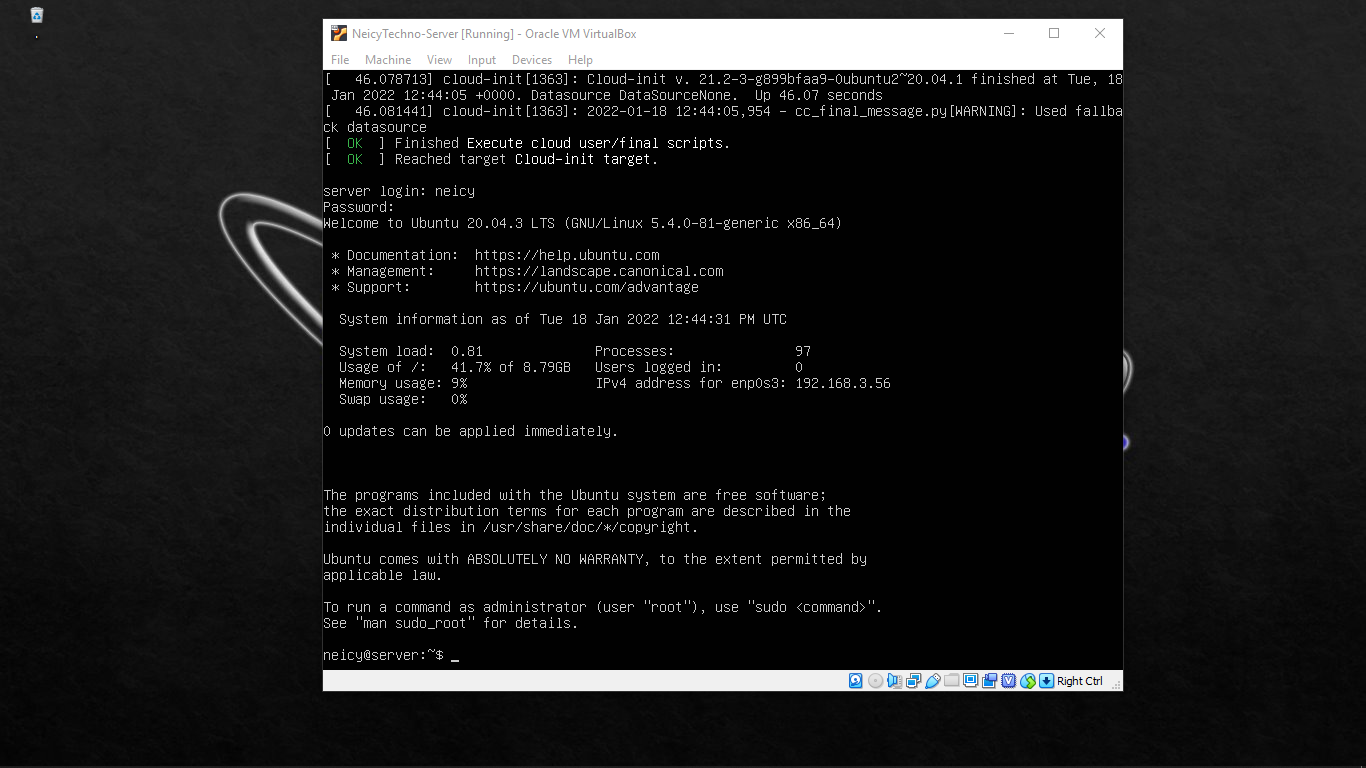Click the VirtualBox app icon in title bar

click(338, 33)
